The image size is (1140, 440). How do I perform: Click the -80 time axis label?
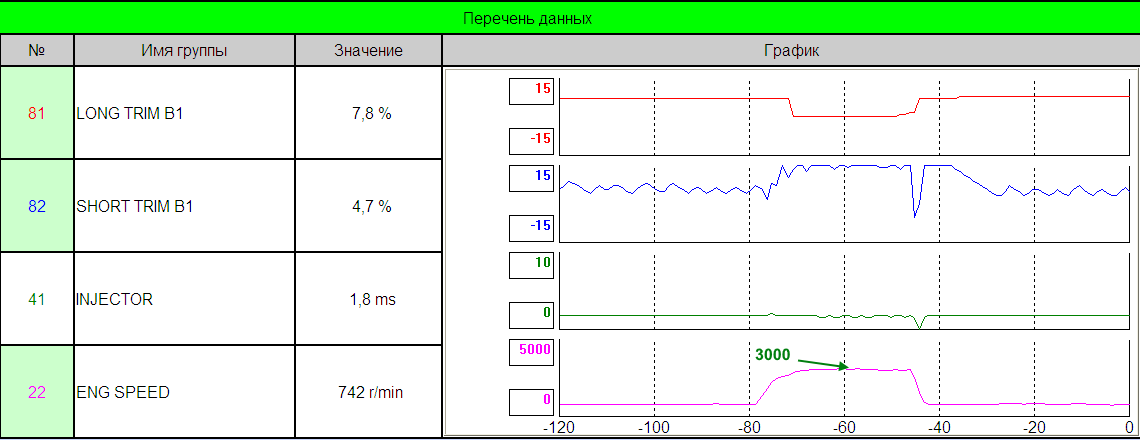click(749, 428)
